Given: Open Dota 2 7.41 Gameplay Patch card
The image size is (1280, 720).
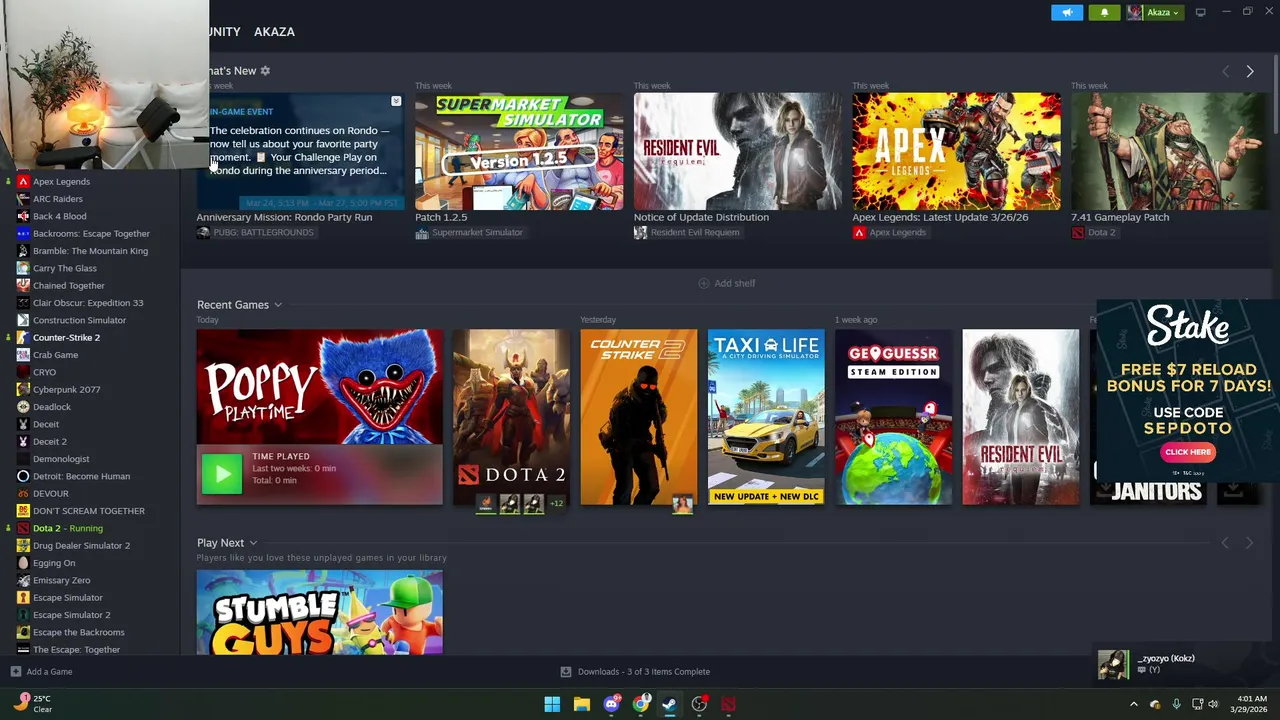Looking at the screenshot, I should [1168, 151].
